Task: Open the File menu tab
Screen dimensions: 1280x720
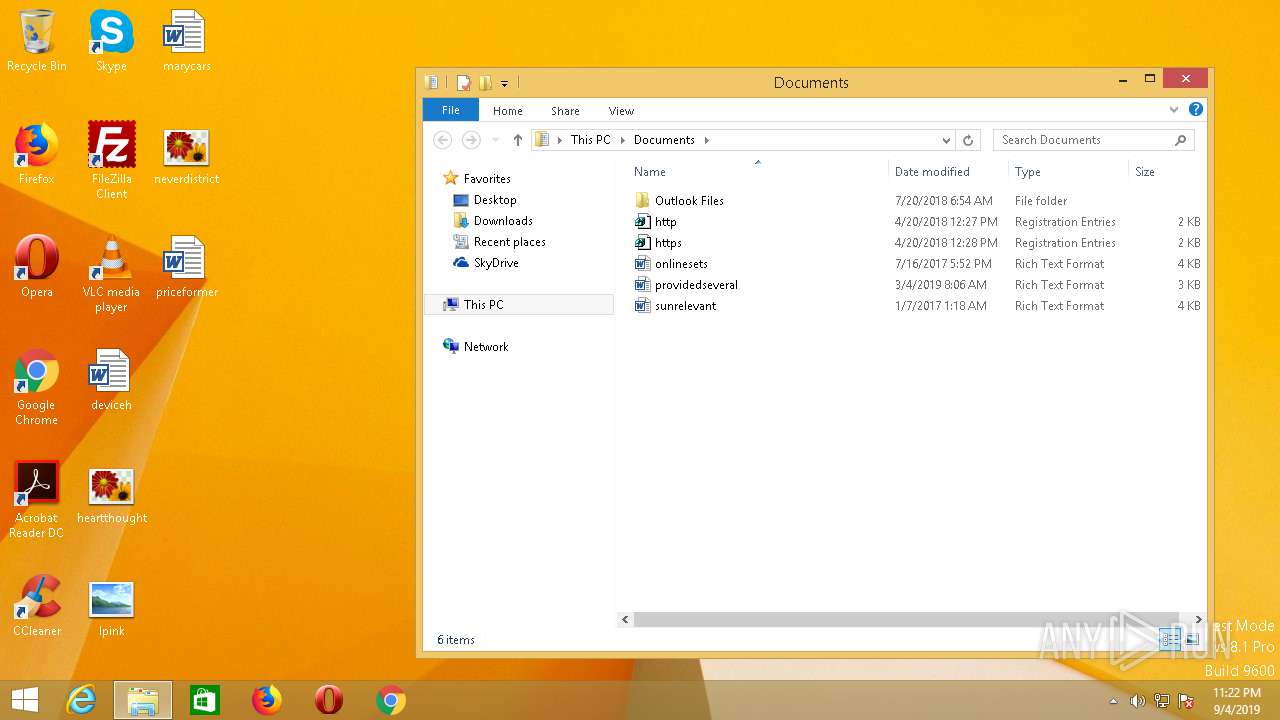Action: [x=451, y=110]
